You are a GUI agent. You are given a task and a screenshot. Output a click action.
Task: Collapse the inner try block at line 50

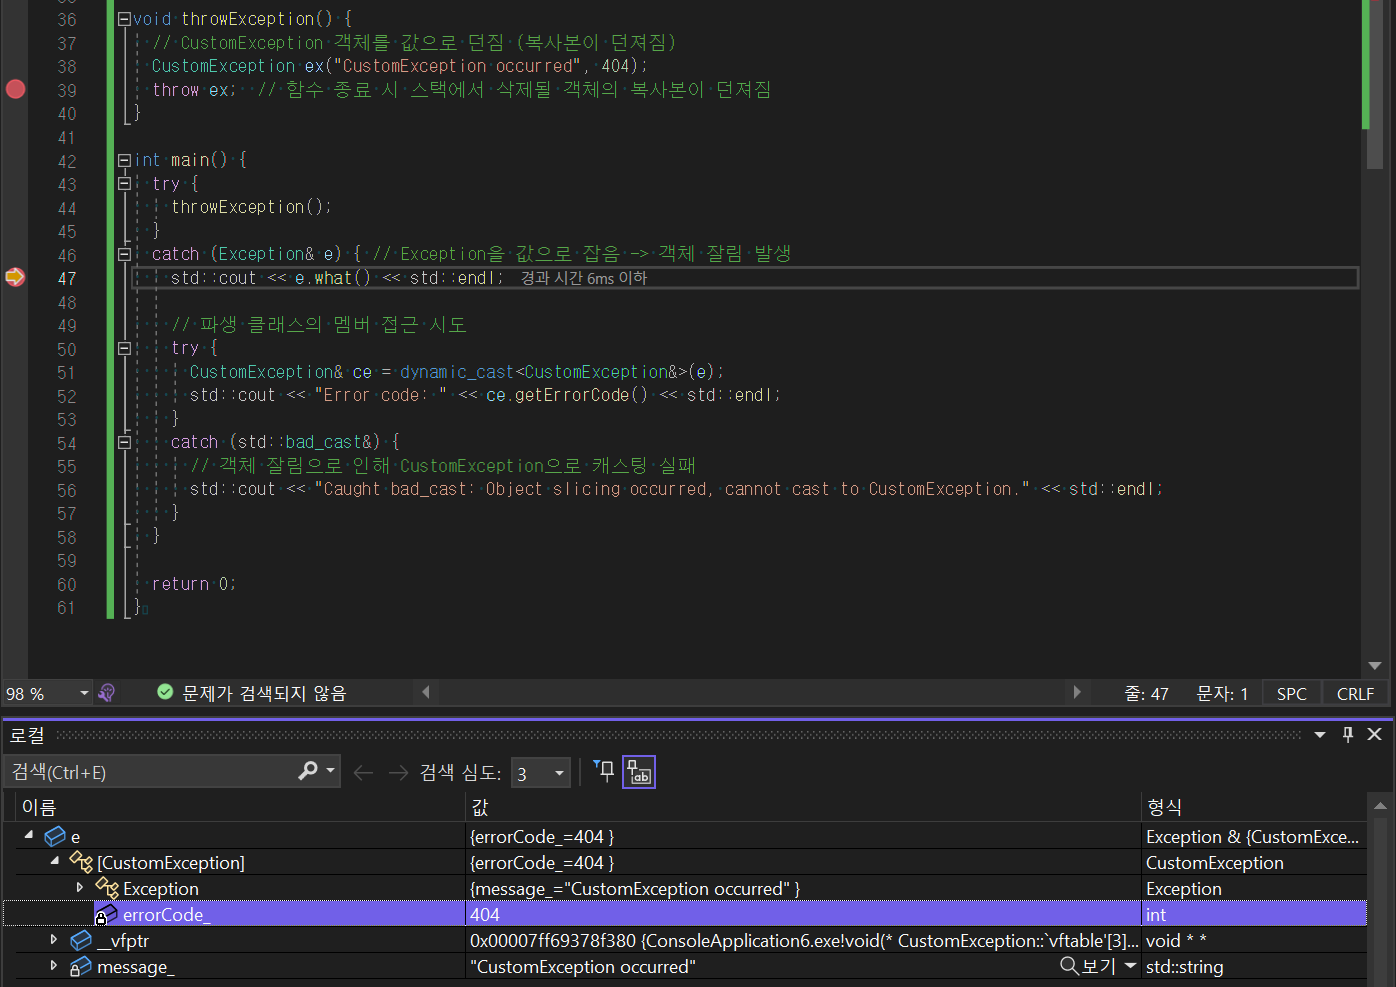(x=124, y=348)
